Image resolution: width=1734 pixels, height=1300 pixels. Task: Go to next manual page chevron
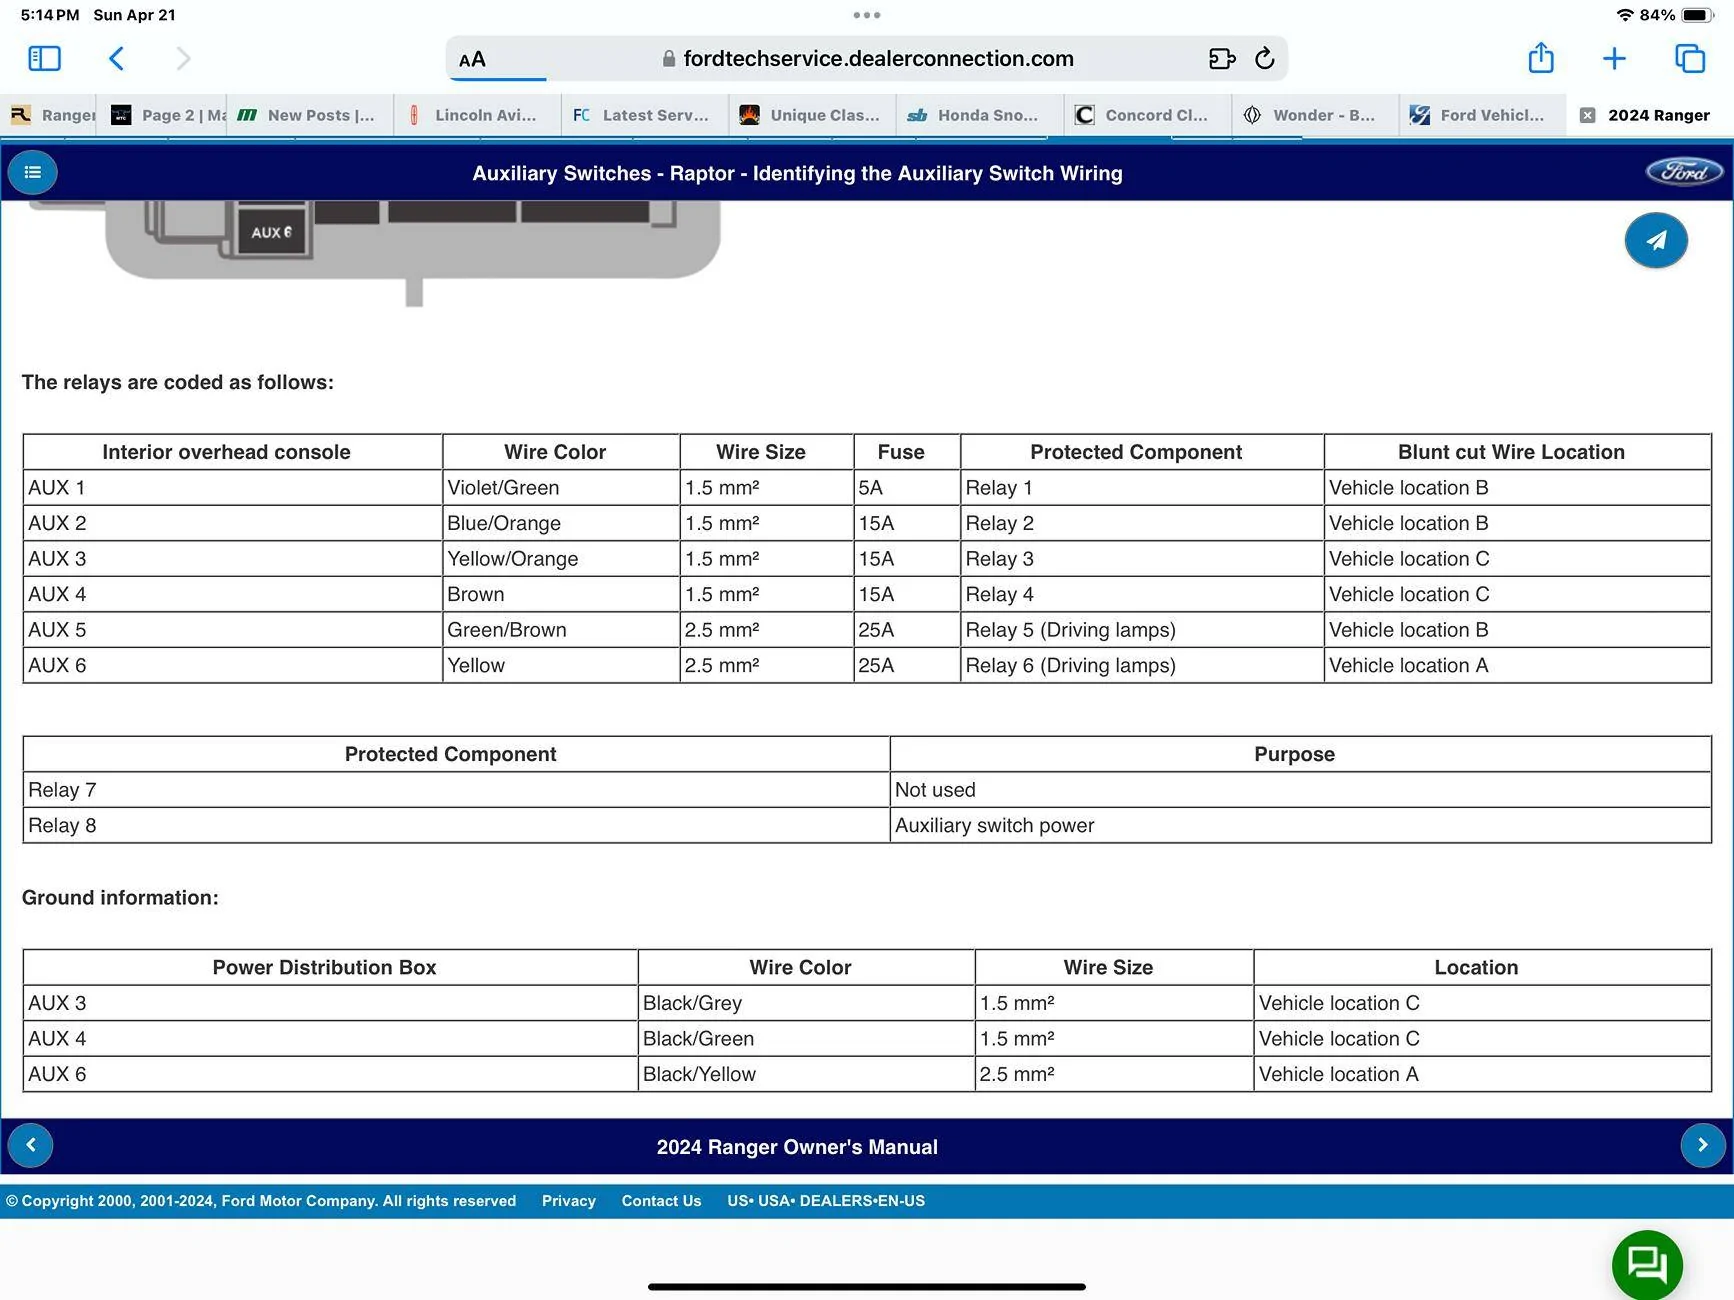pos(1702,1146)
